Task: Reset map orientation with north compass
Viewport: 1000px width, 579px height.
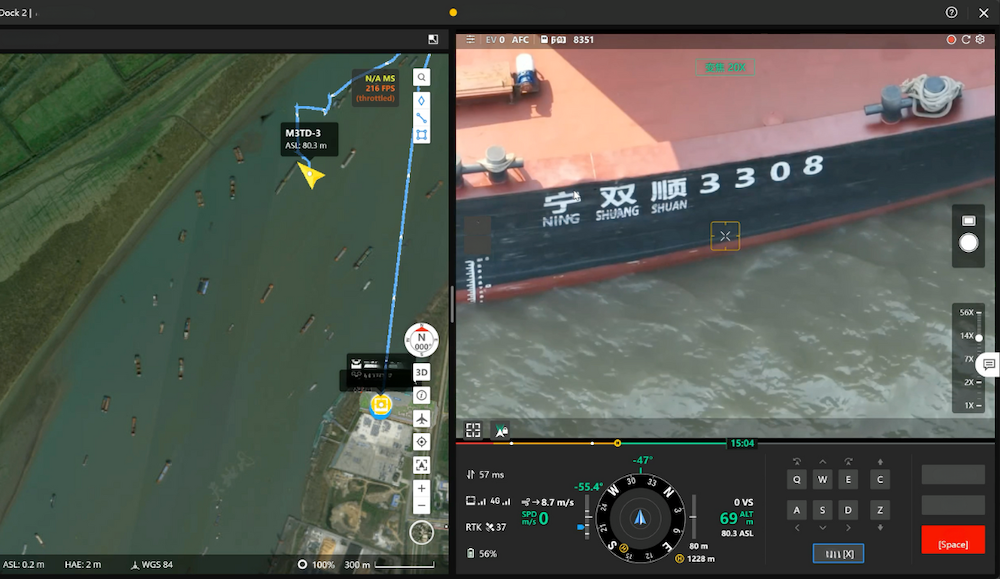Action: coord(421,340)
